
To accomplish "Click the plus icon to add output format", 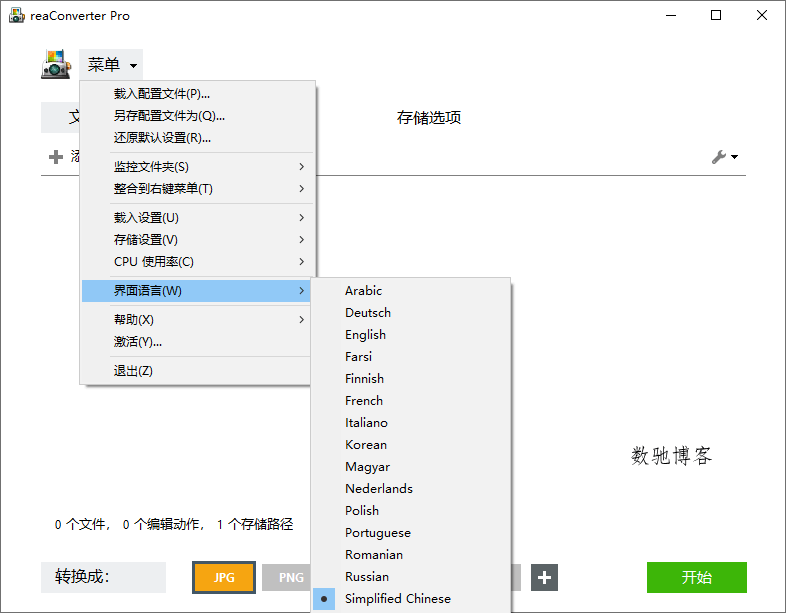I will coord(544,577).
